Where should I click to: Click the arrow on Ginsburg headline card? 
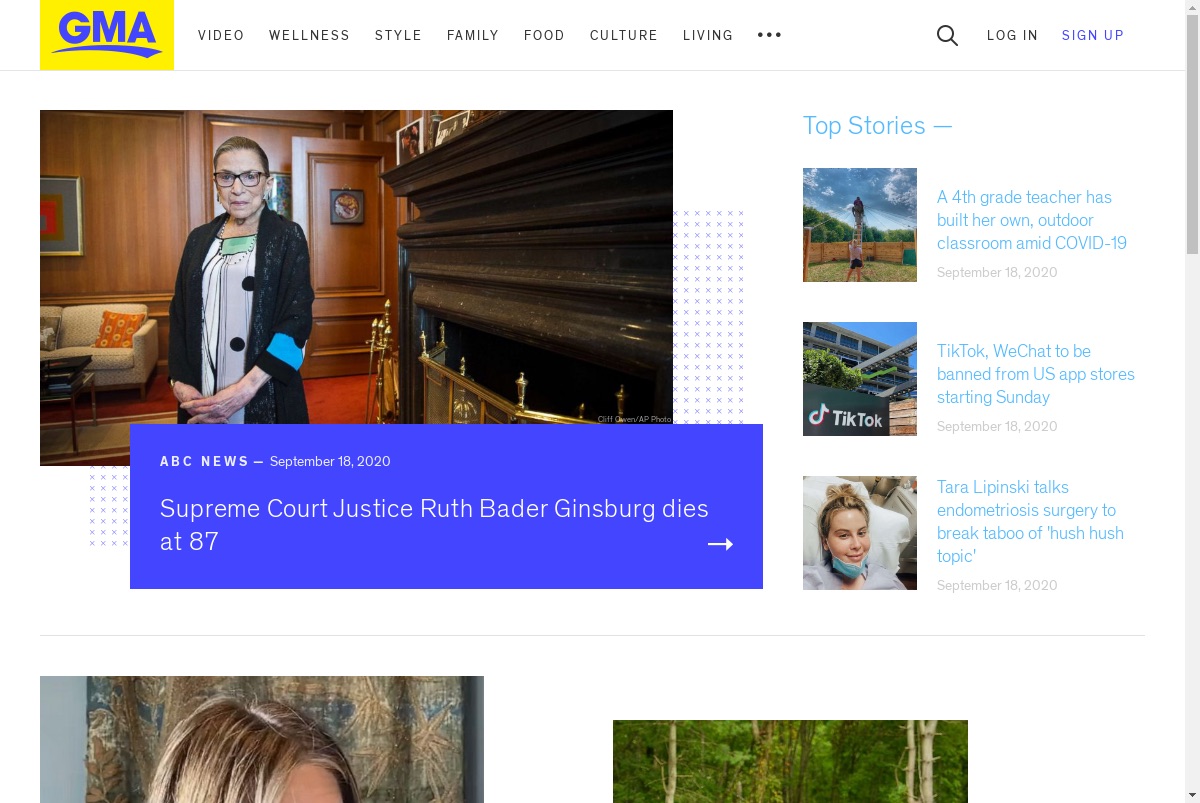721,544
